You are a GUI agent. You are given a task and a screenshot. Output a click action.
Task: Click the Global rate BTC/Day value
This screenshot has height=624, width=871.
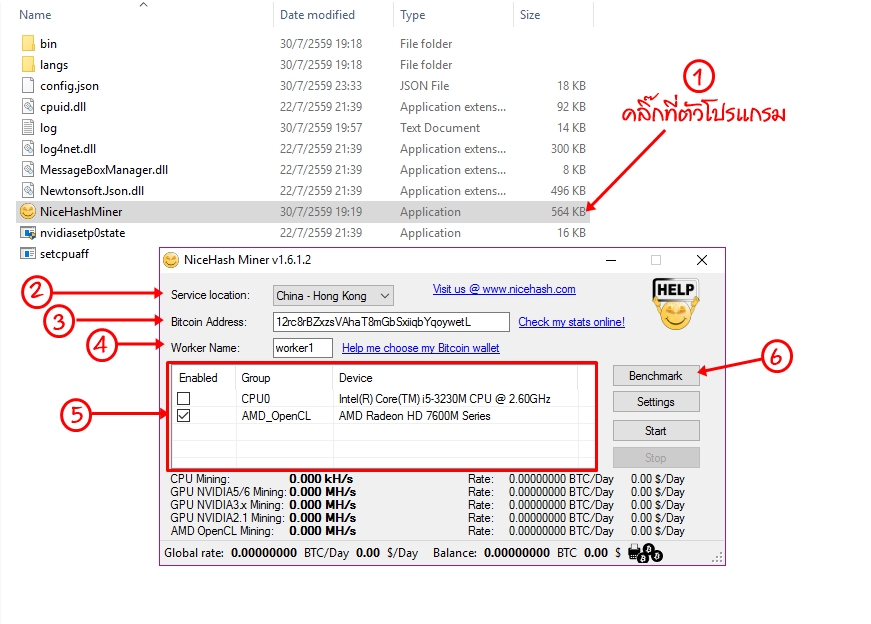(x=264, y=553)
